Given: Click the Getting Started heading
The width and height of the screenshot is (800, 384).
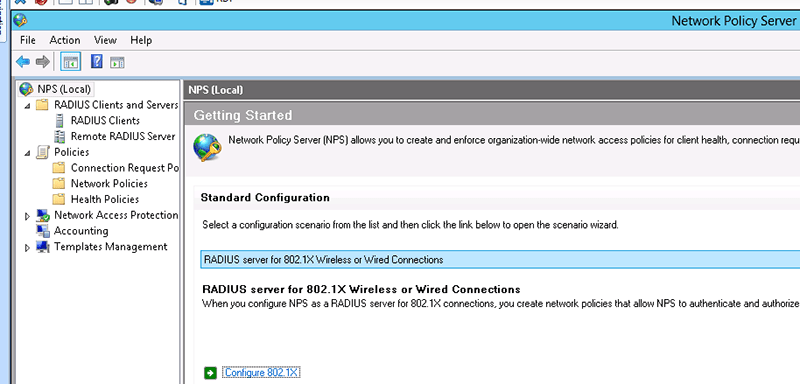Looking at the screenshot, I should (x=243, y=115).
